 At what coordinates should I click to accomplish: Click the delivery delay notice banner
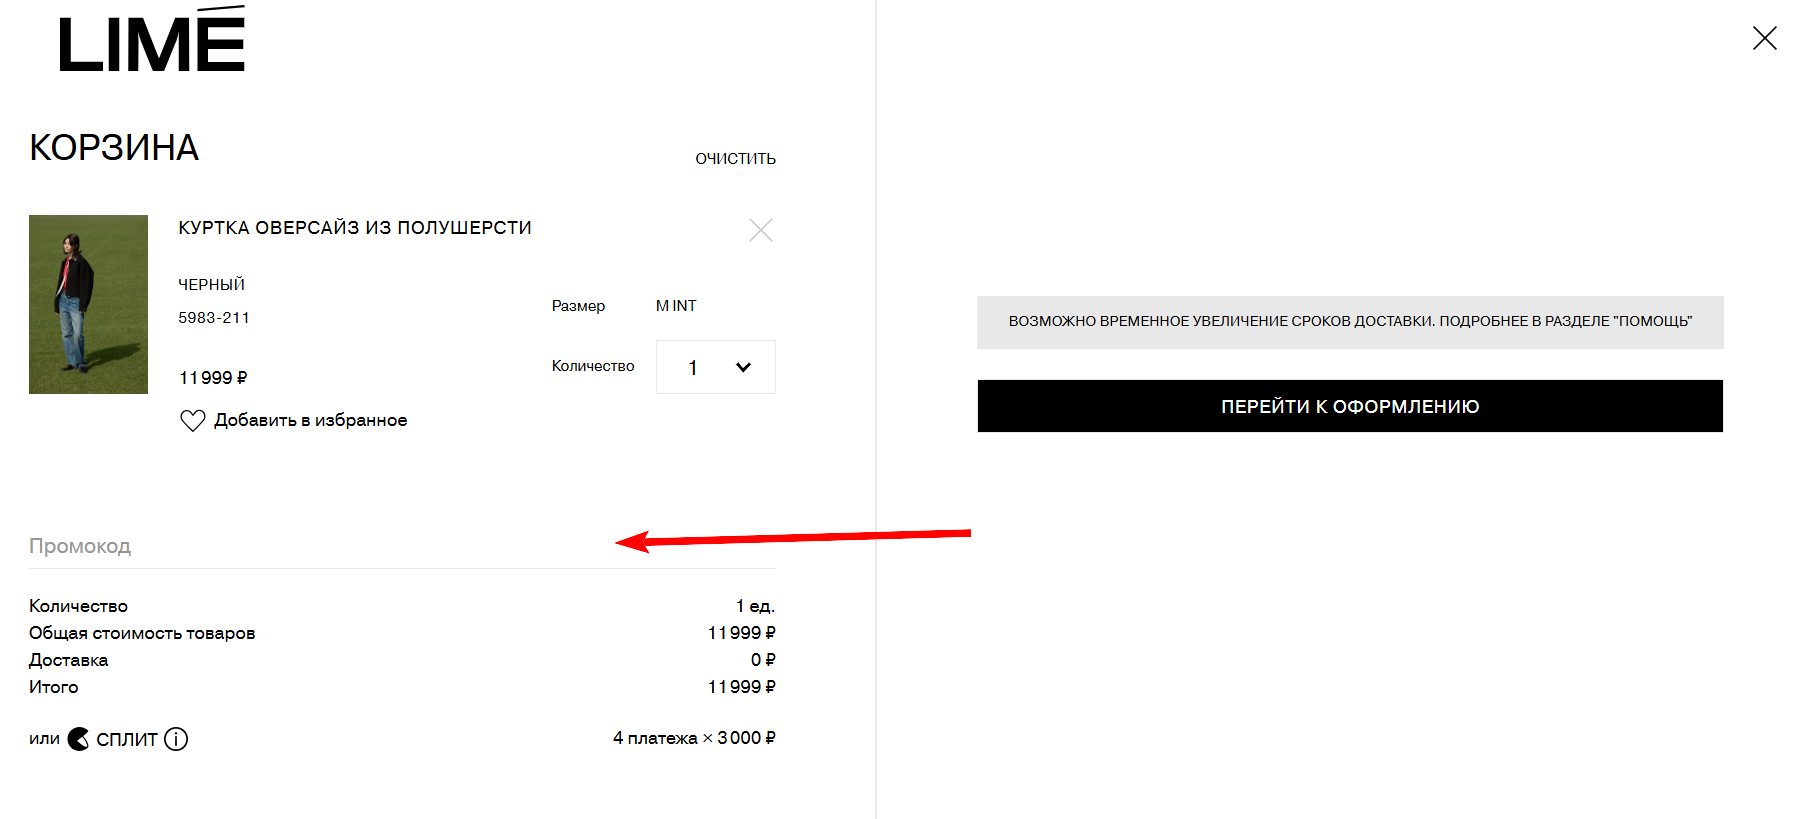[x=1350, y=322]
